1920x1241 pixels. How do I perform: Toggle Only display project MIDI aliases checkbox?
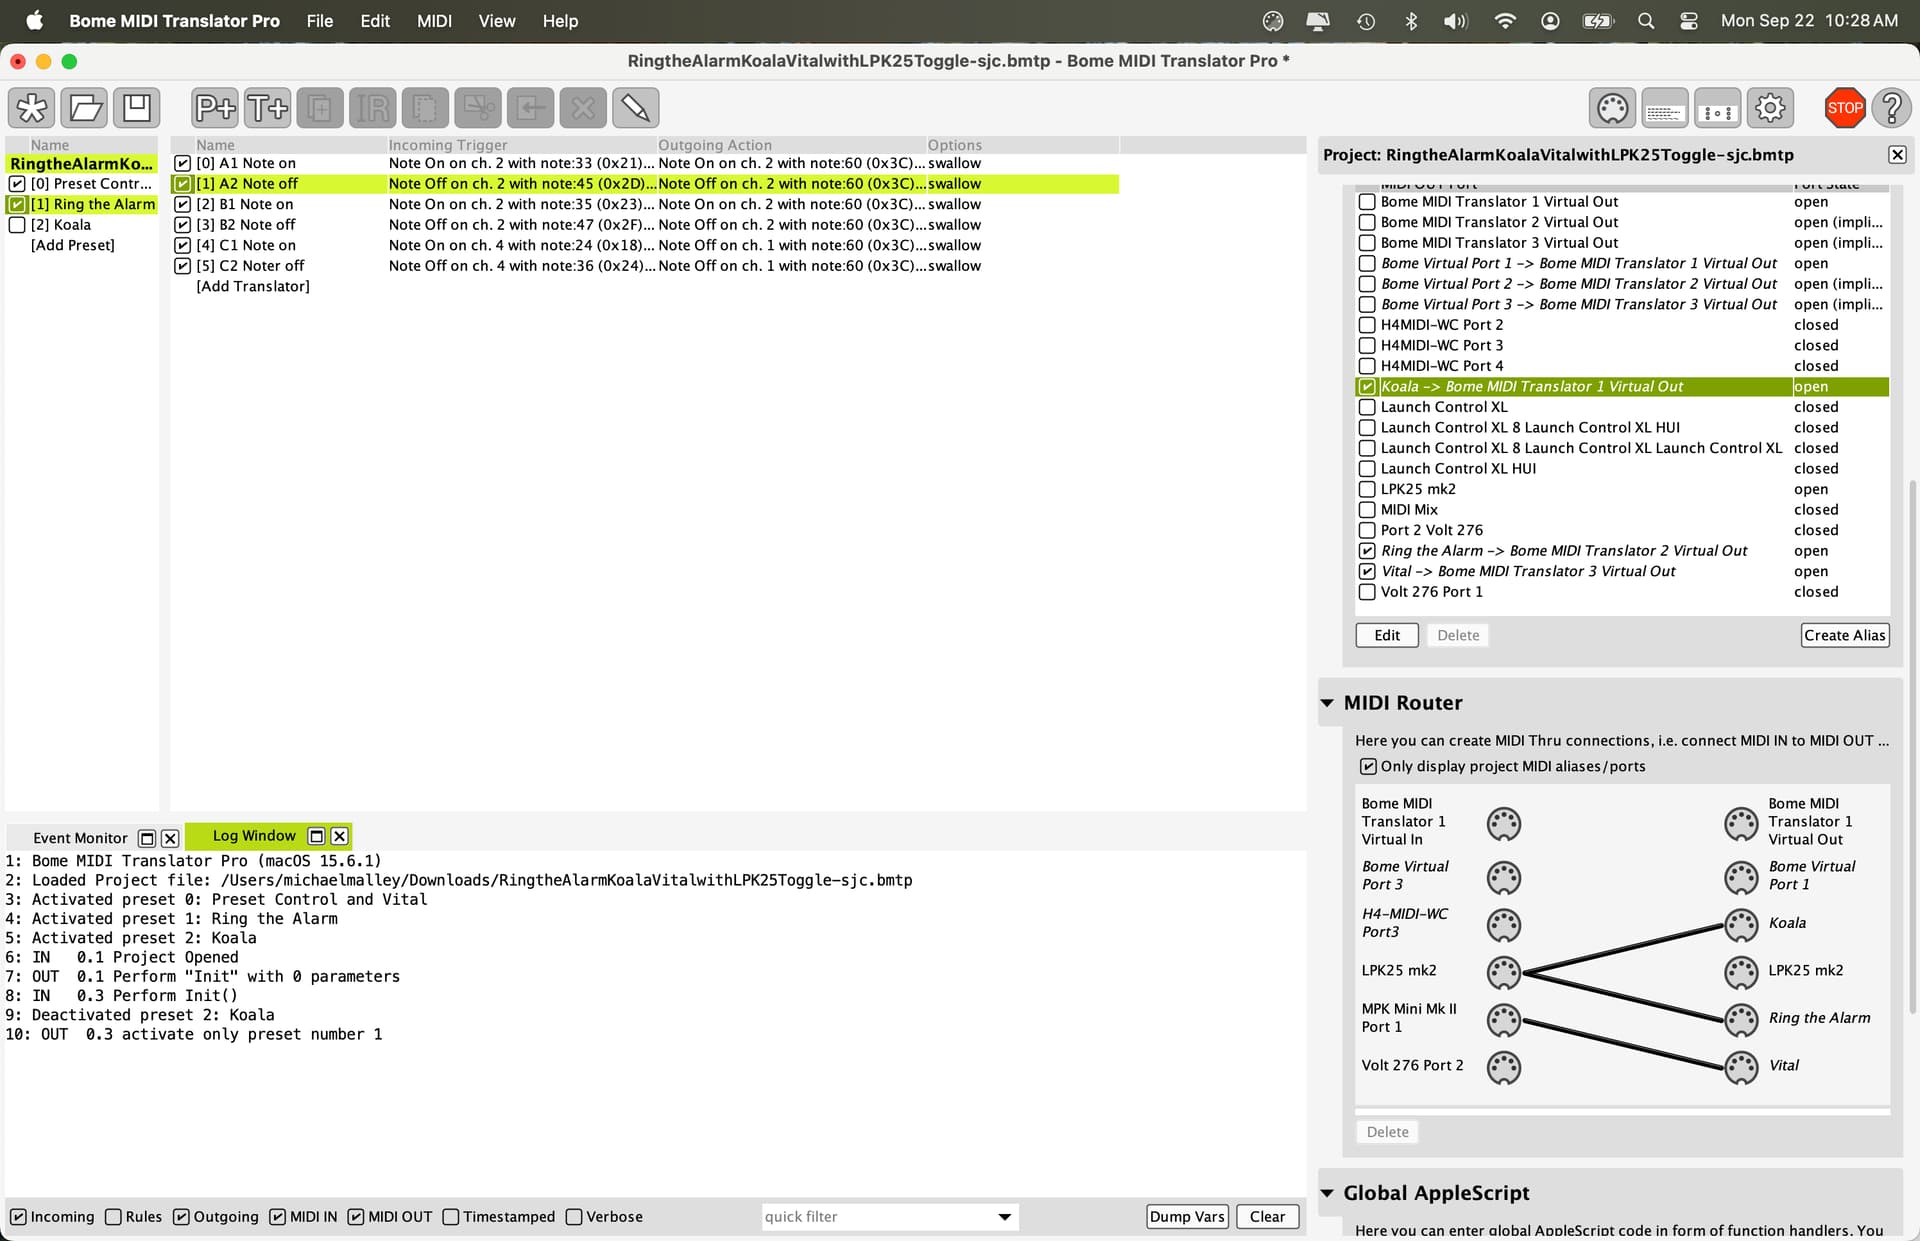pos(1368,766)
